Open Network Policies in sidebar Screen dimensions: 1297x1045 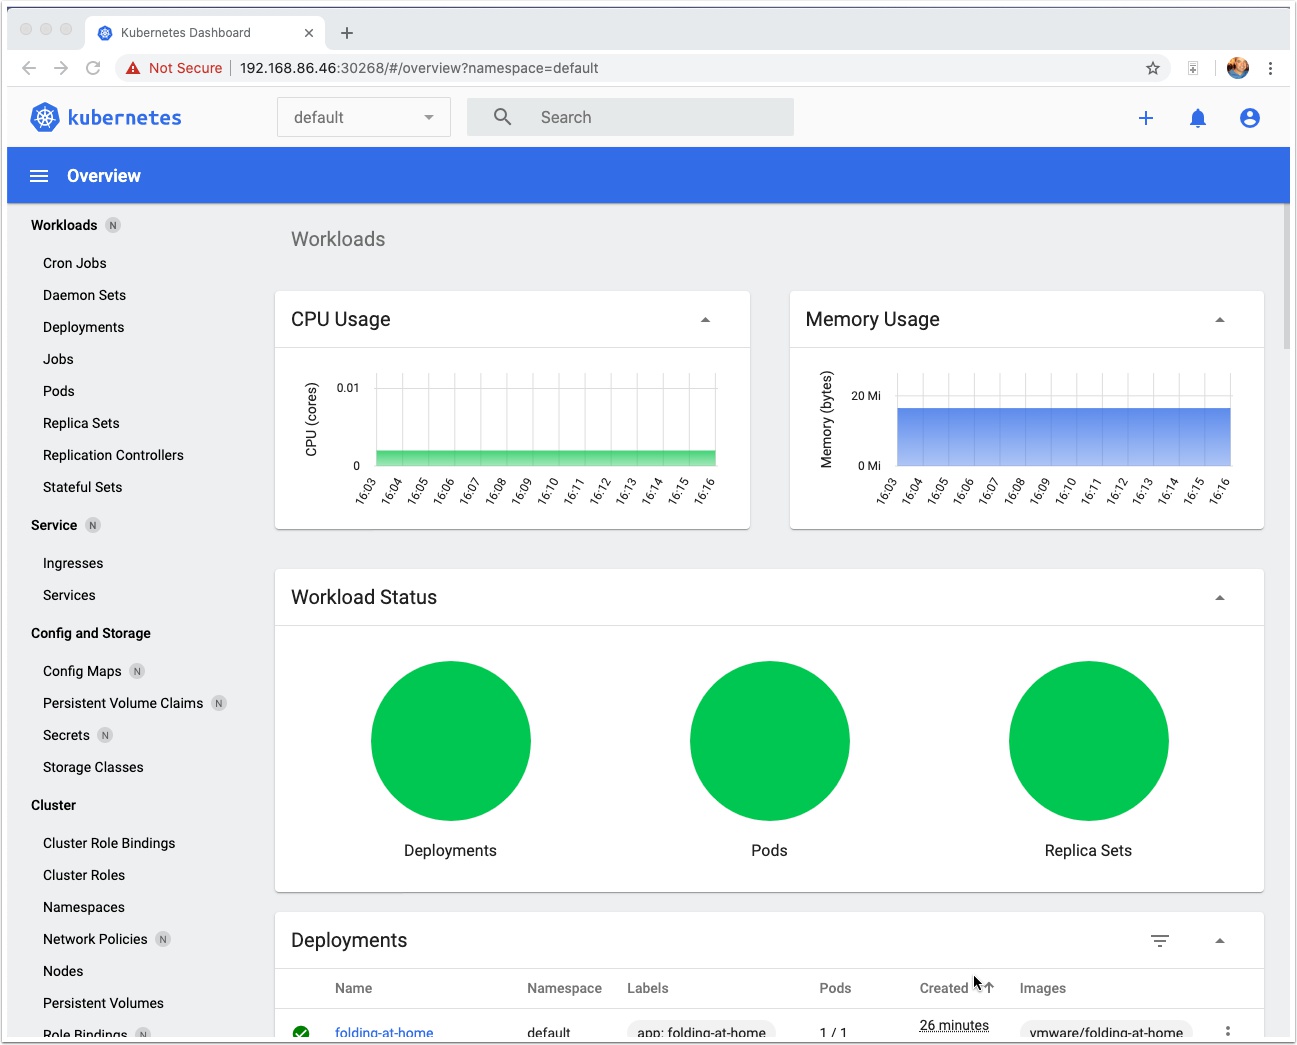tap(95, 939)
